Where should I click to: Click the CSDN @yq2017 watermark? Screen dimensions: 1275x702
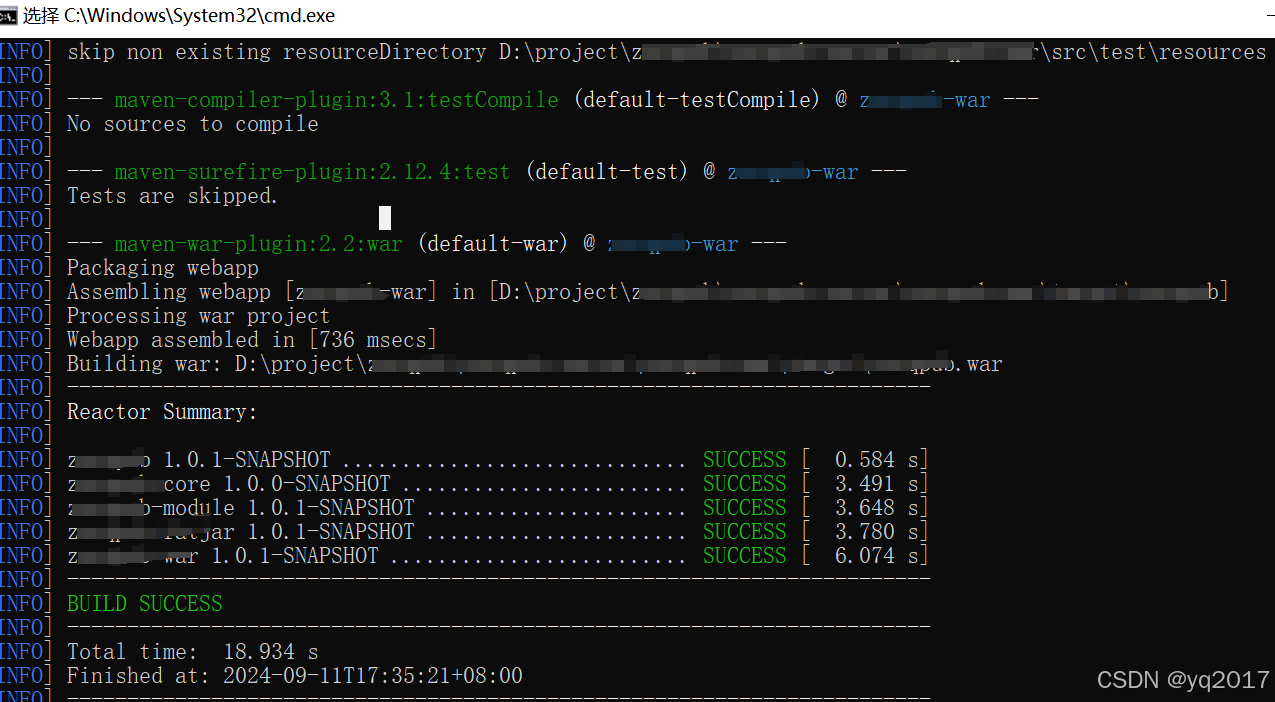tap(1181, 680)
